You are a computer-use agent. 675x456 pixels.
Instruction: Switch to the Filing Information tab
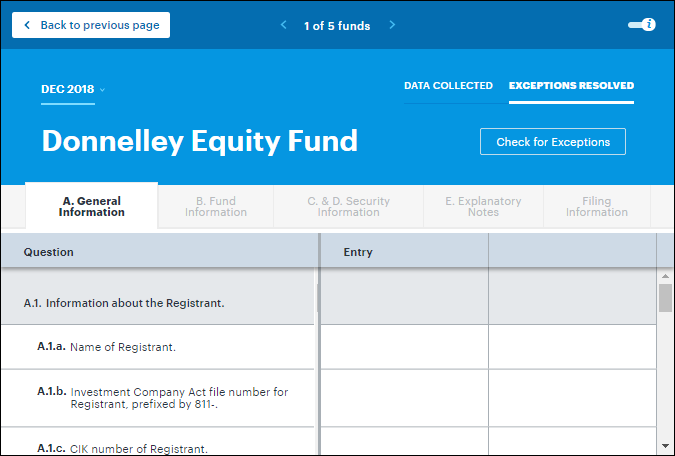pyautogui.click(x=597, y=207)
